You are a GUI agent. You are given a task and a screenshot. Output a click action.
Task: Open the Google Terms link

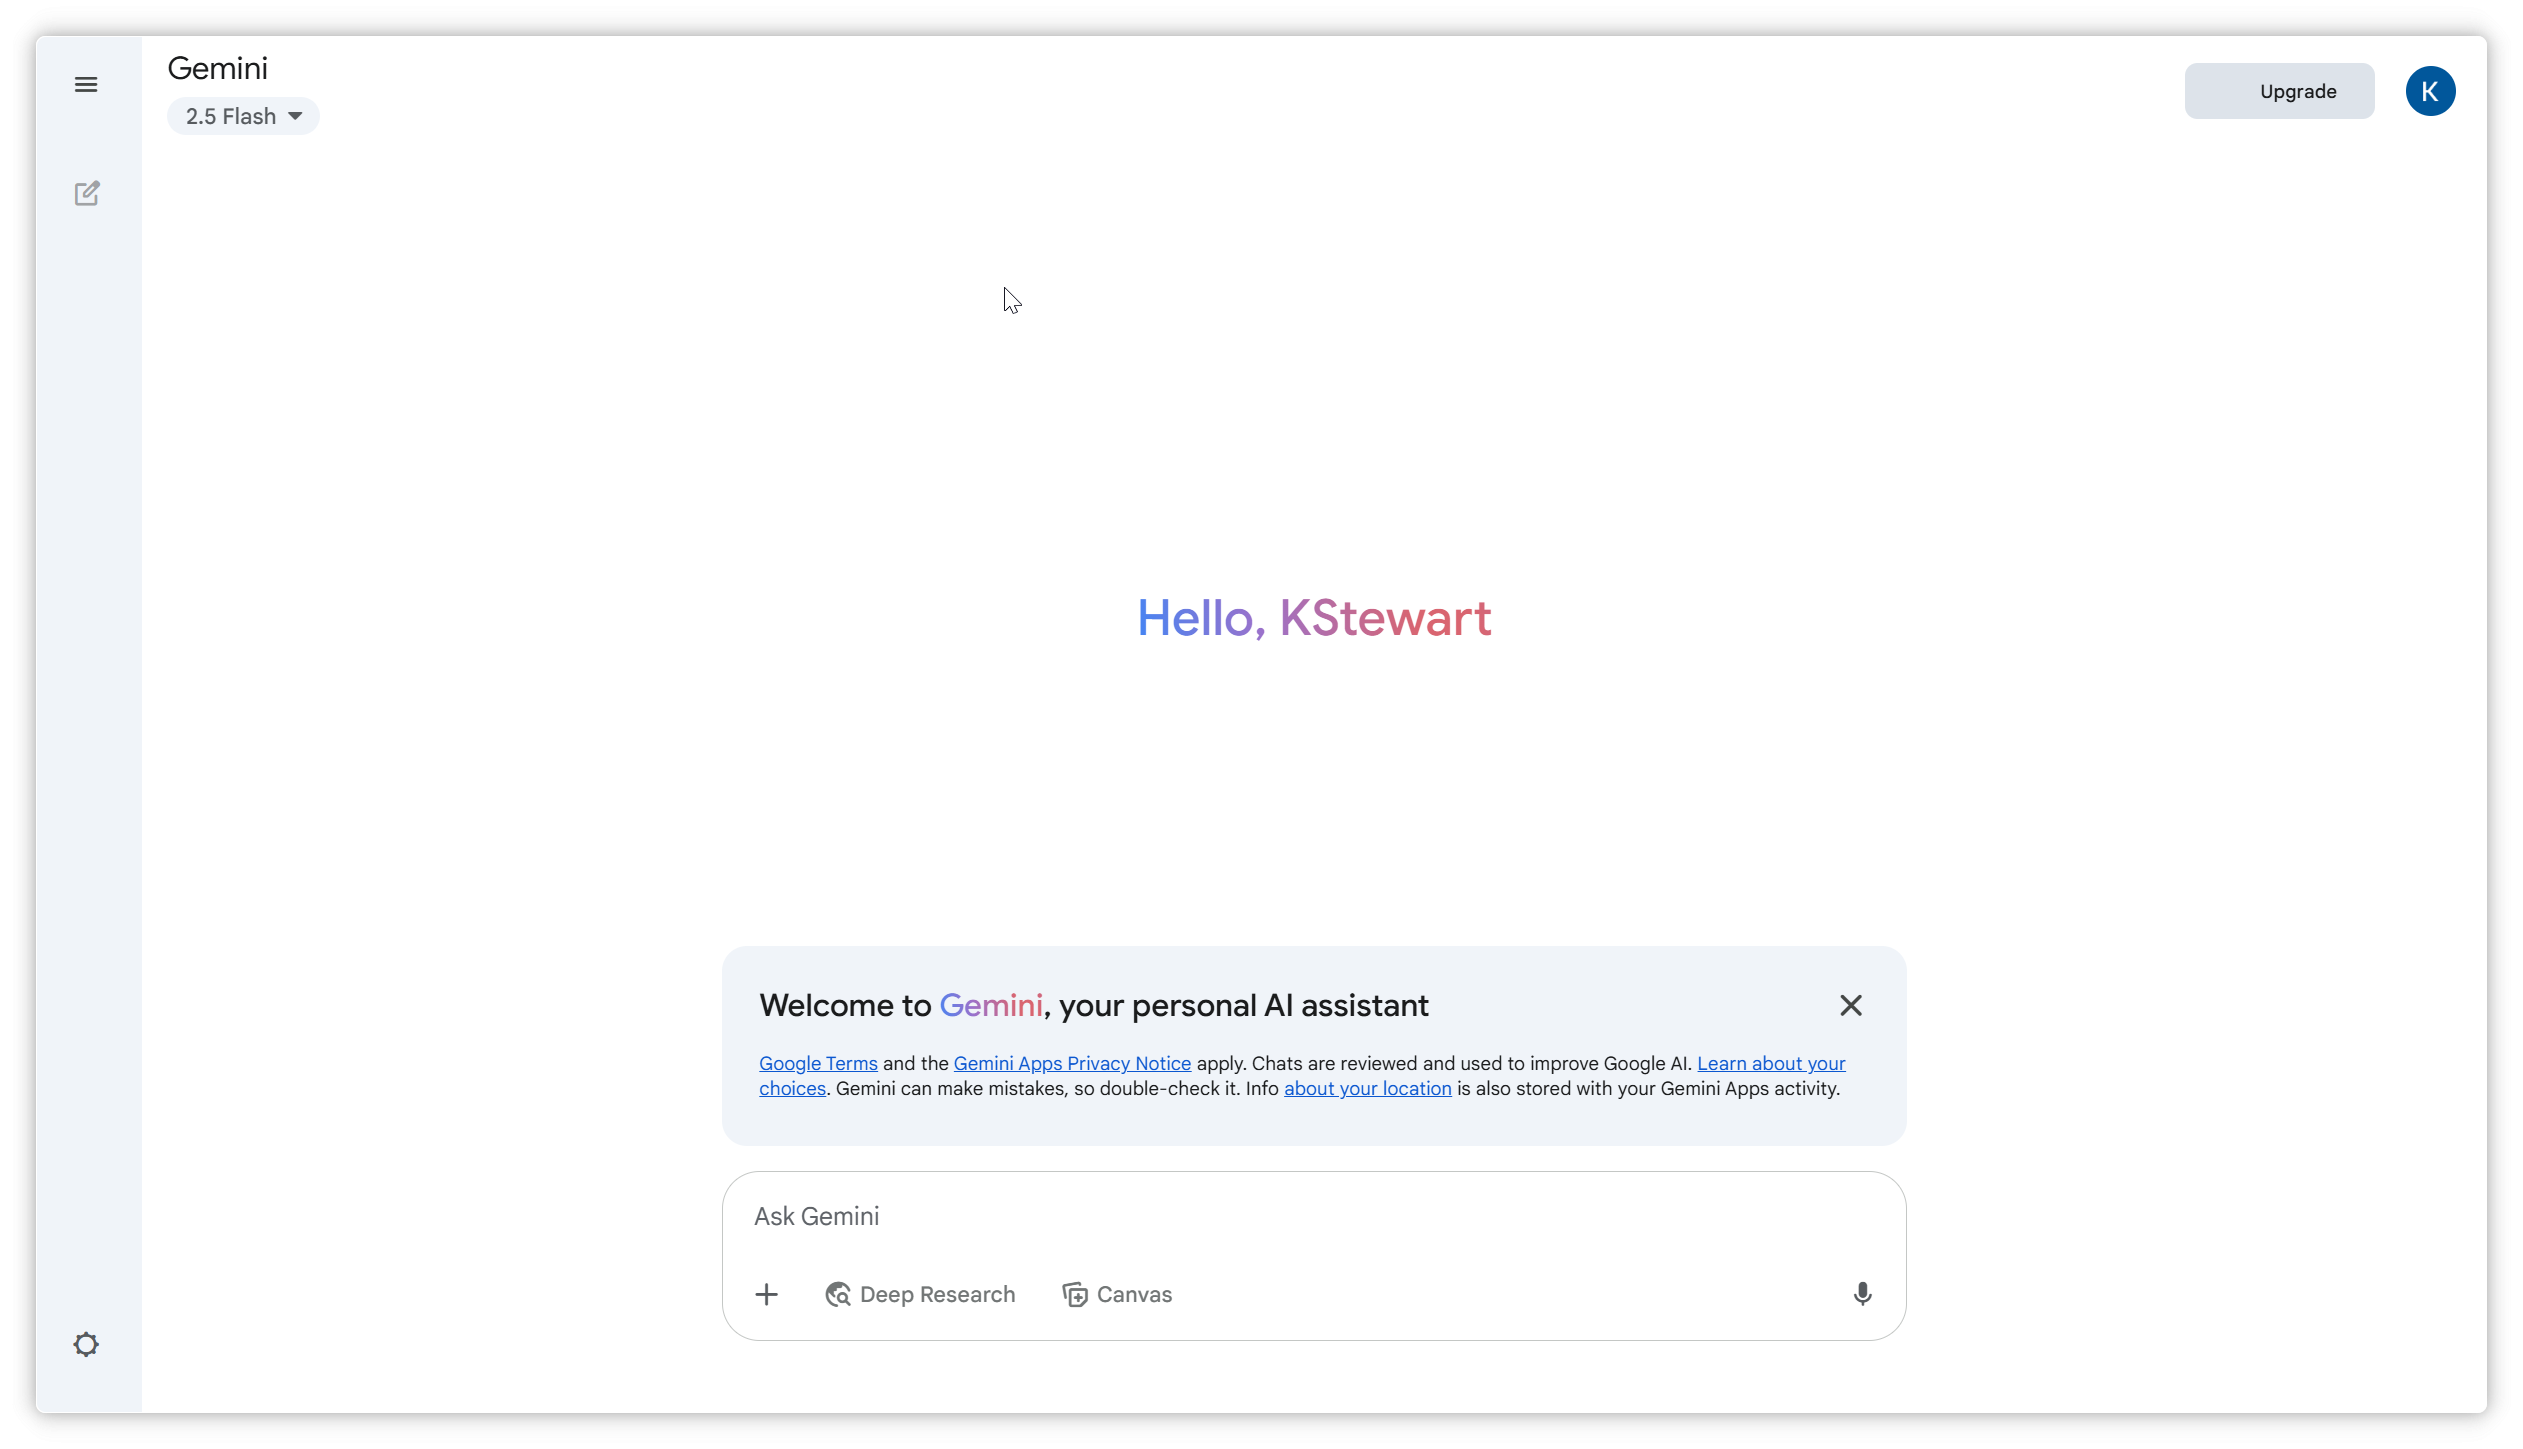tap(818, 1063)
